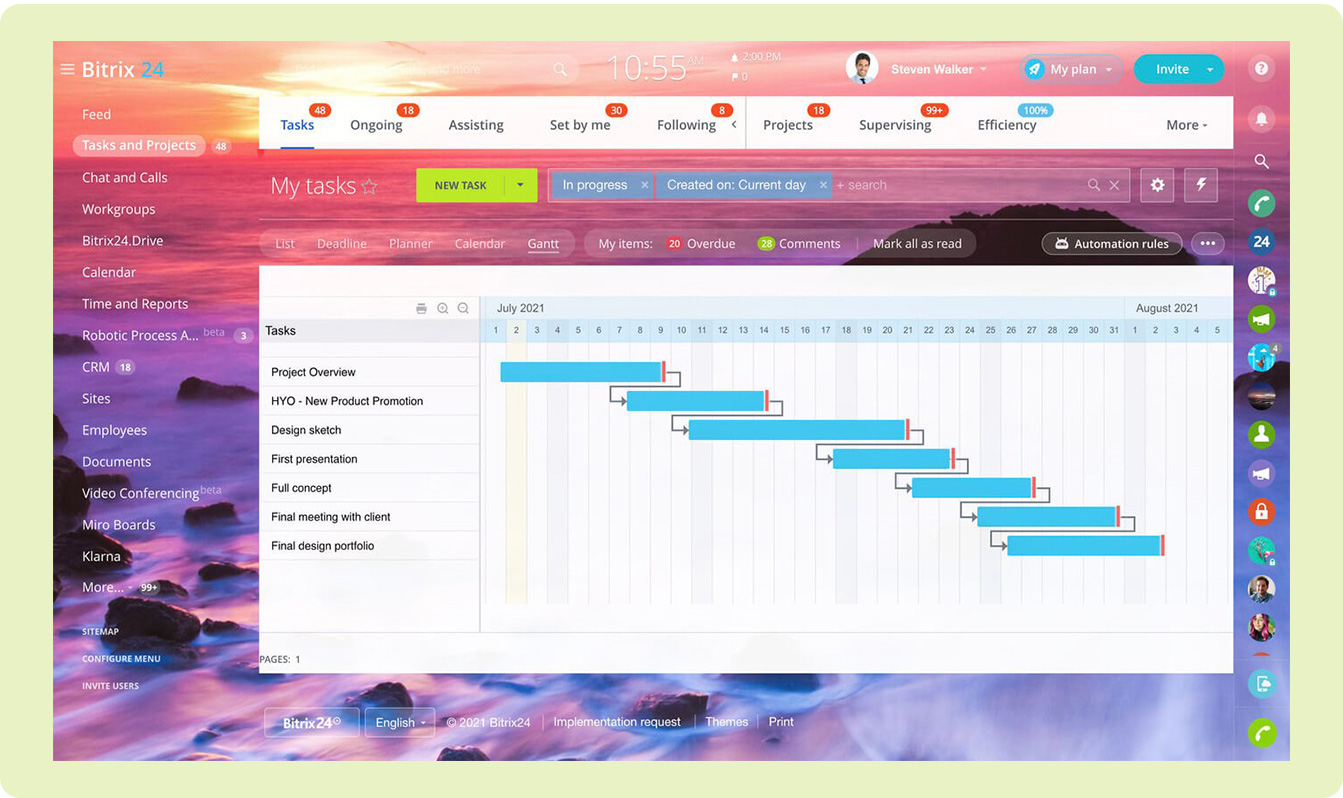Zoom in the Gantt chart
The height and width of the screenshot is (798, 1343).
[x=442, y=309]
